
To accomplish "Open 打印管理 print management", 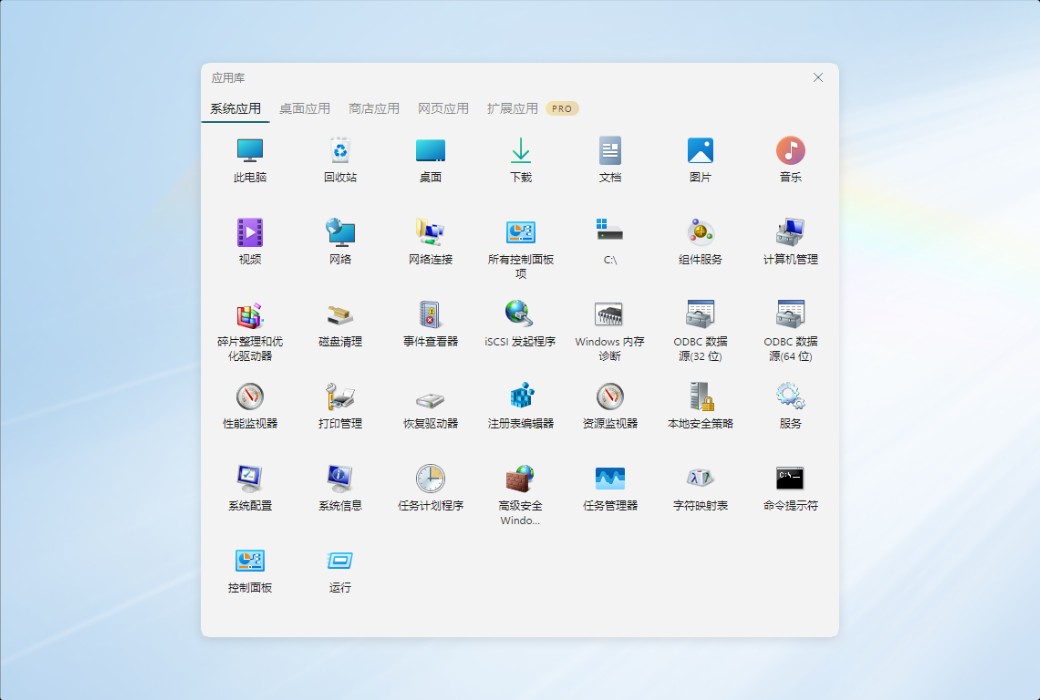I will click(x=340, y=397).
